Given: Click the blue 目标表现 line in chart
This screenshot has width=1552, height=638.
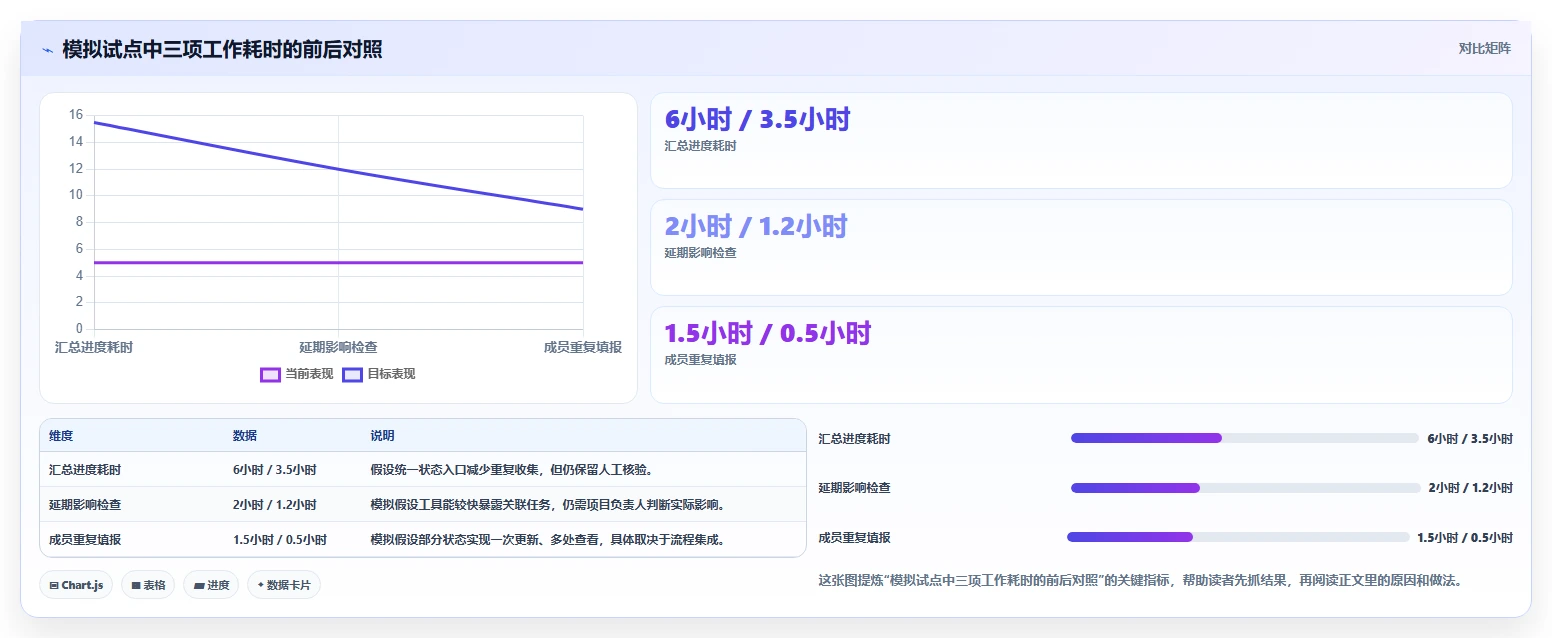Looking at the screenshot, I should tap(338, 169).
